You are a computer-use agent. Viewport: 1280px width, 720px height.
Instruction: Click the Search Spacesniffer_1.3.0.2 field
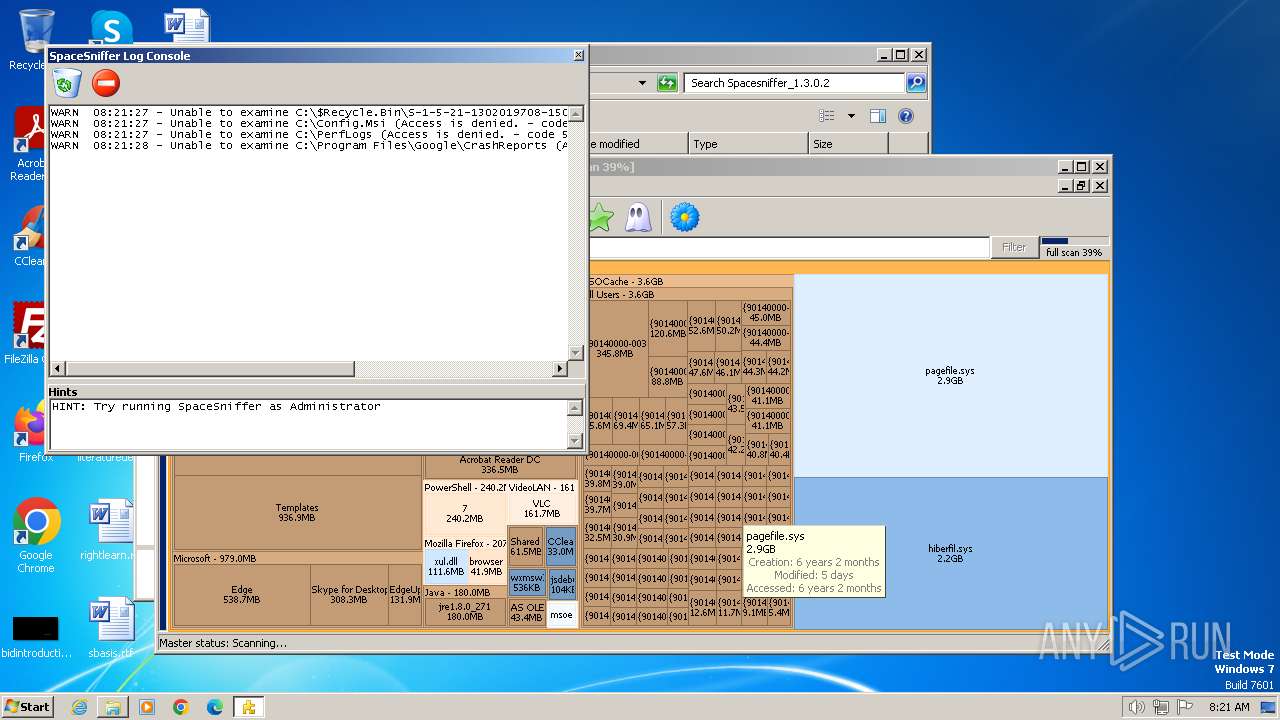tap(795, 83)
